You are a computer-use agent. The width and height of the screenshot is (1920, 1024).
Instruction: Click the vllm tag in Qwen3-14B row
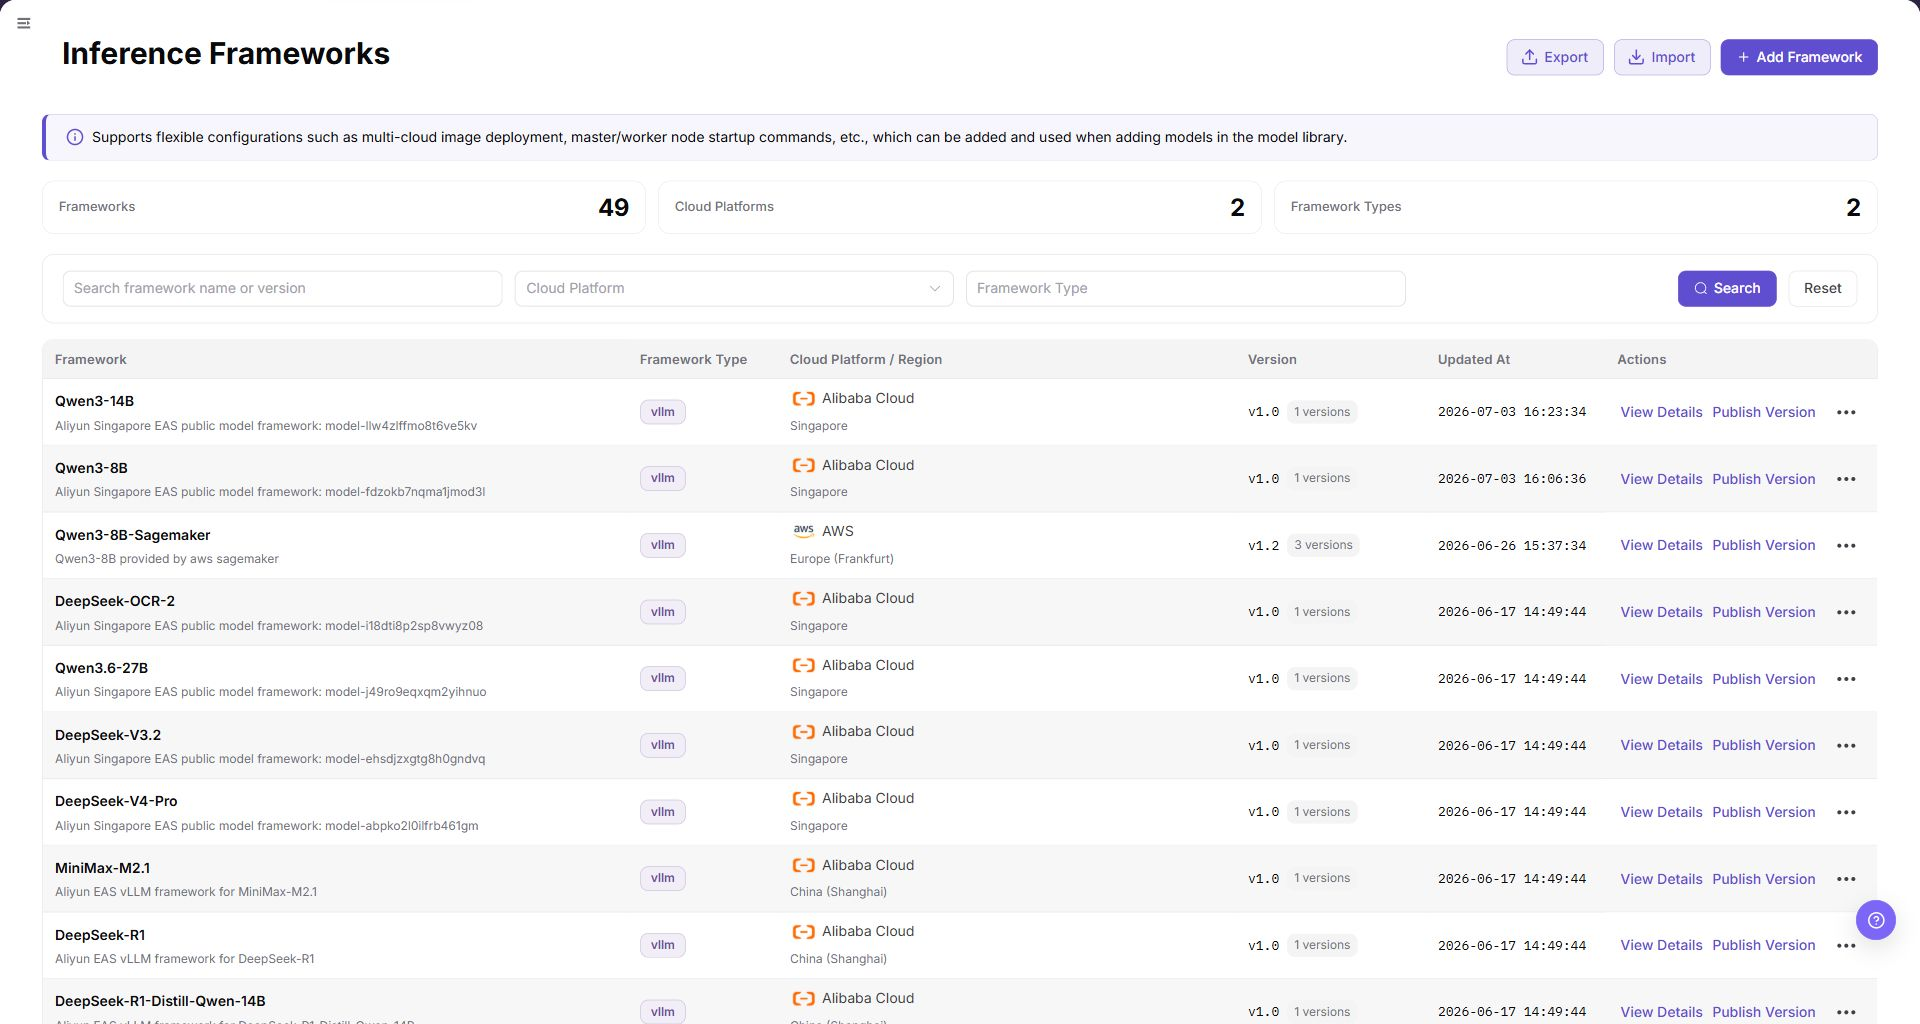(662, 412)
